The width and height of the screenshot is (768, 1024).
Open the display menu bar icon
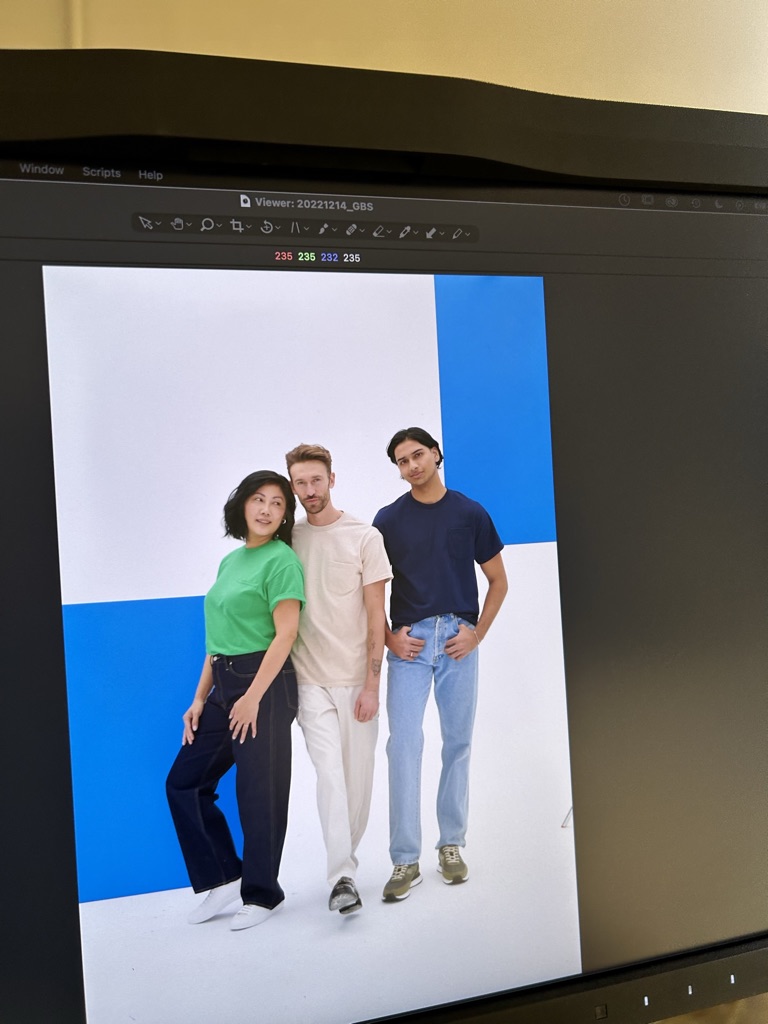coord(647,200)
